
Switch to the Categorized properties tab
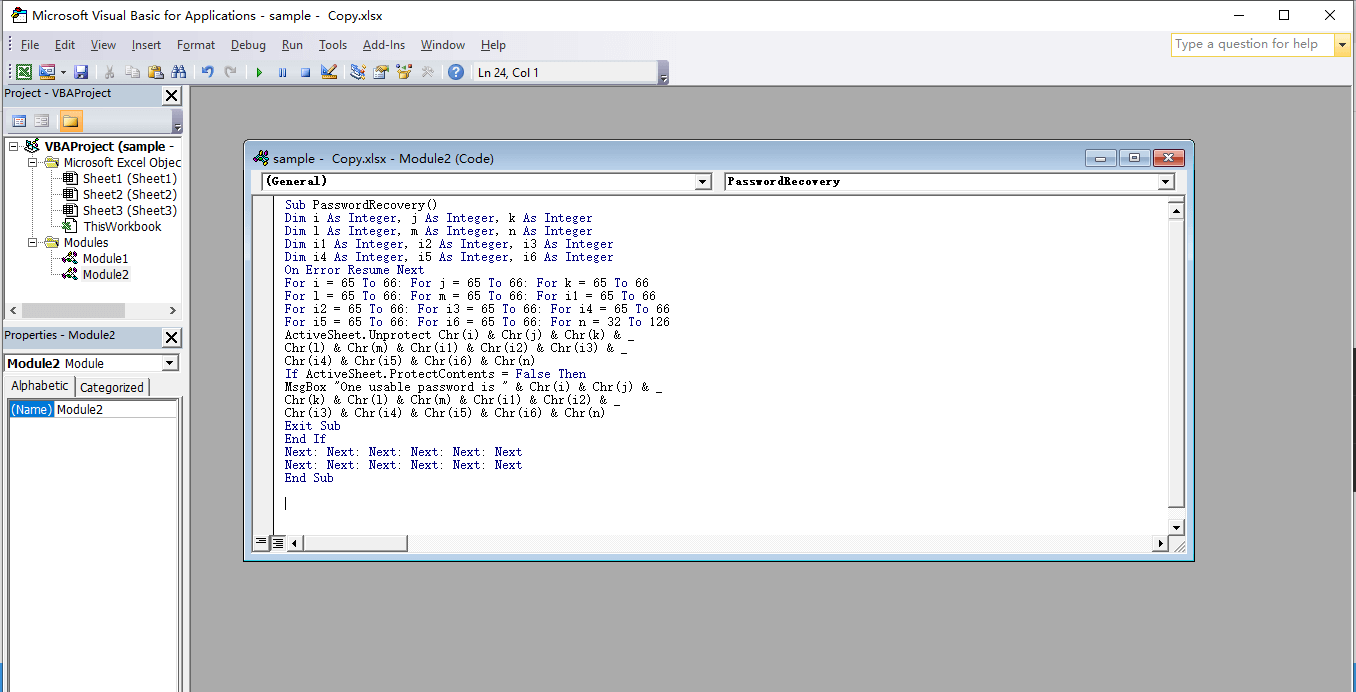(x=112, y=387)
